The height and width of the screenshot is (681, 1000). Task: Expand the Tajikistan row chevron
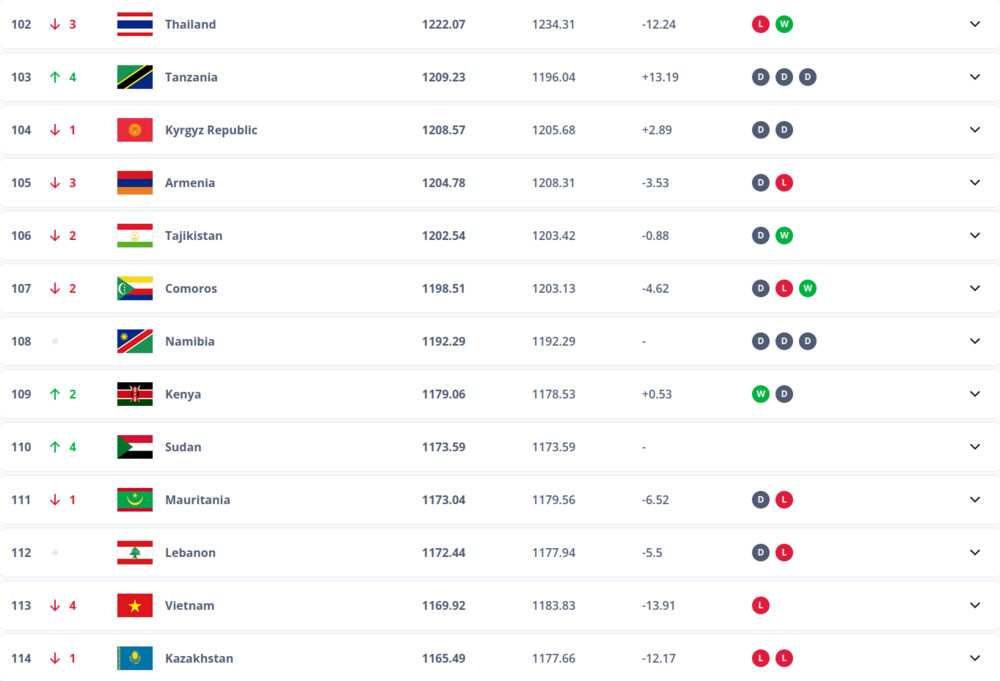974,235
